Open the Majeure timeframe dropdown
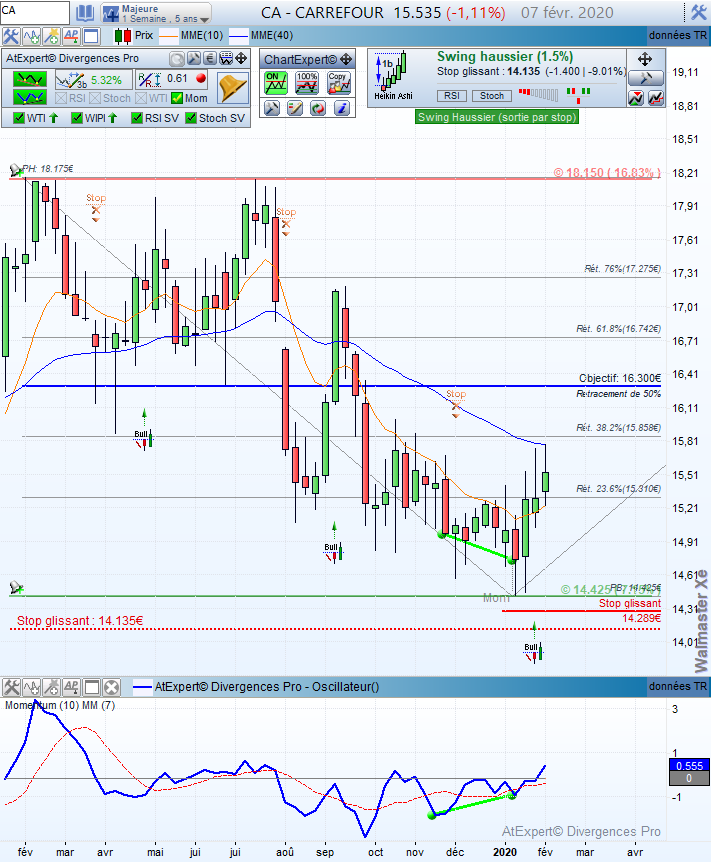The height and width of the screenshot is (862, 711). coord(156,13)
